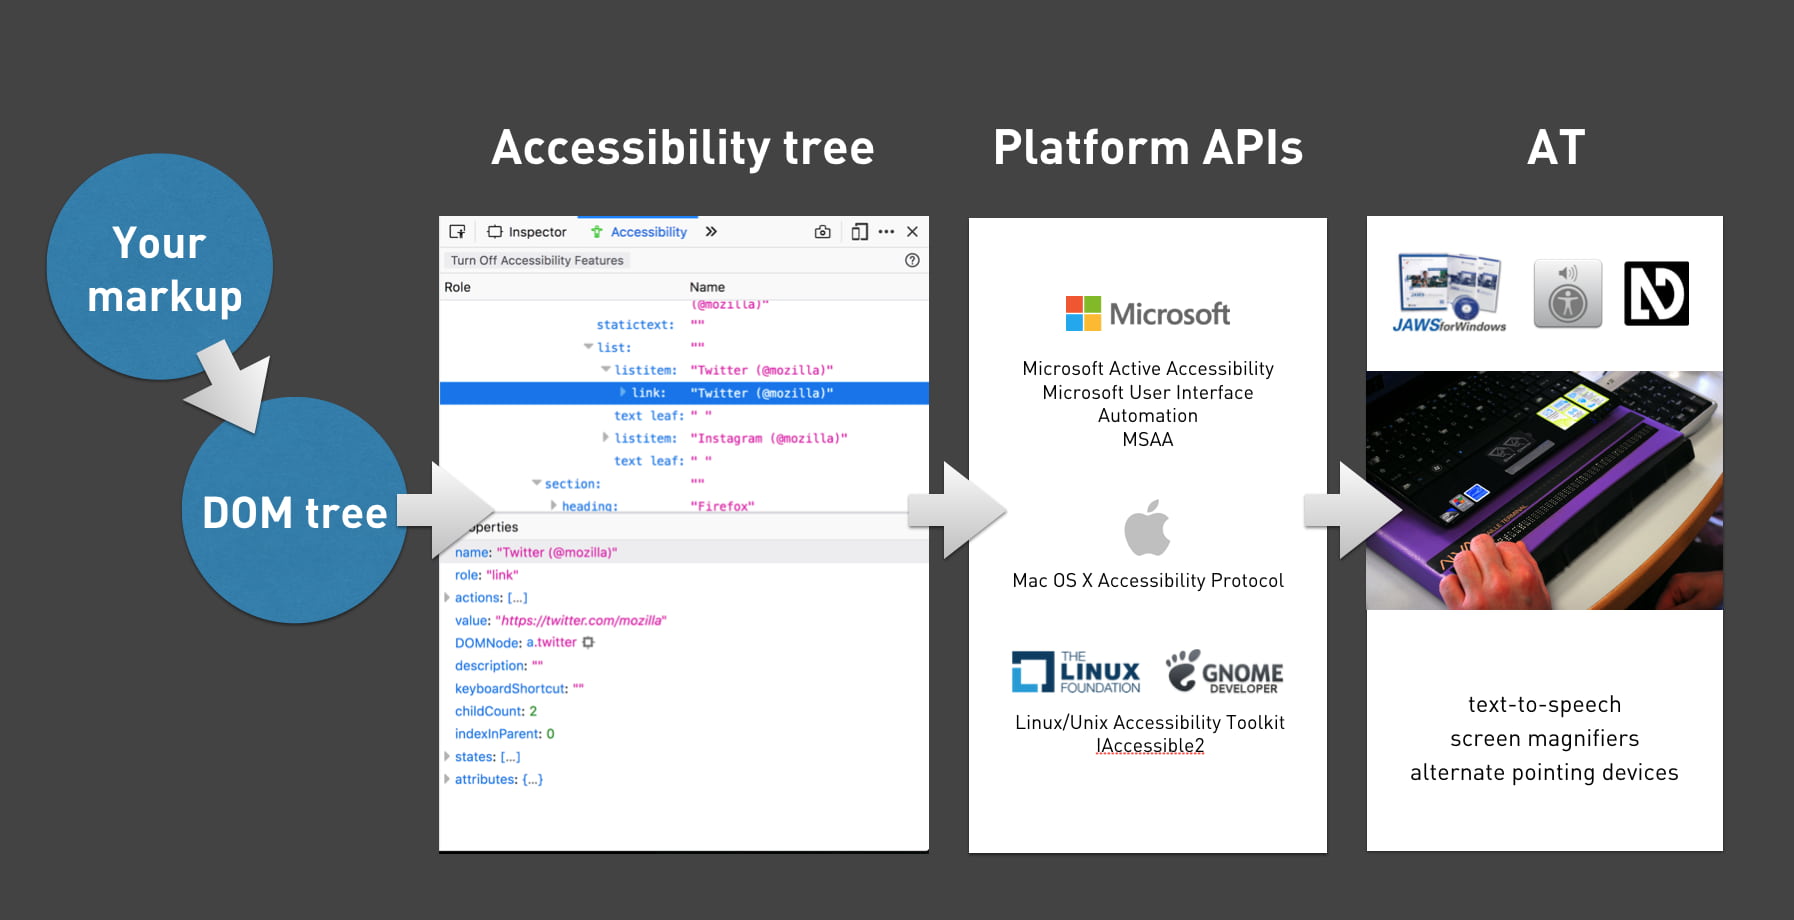Click the DOM node target icon beside a.twitter
1794x920 pixels.
[x=587, y=642]
